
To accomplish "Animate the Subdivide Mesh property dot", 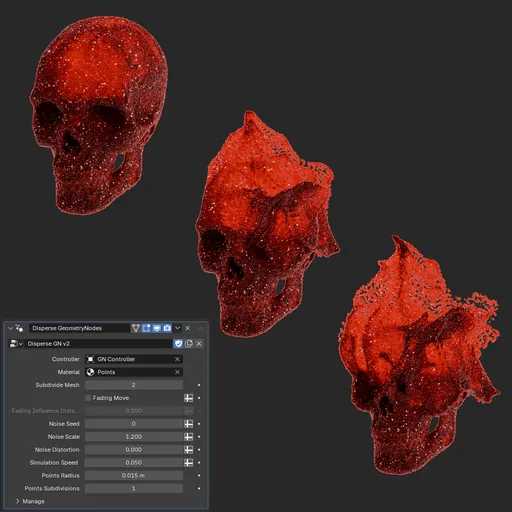I will tap(199, 385).
